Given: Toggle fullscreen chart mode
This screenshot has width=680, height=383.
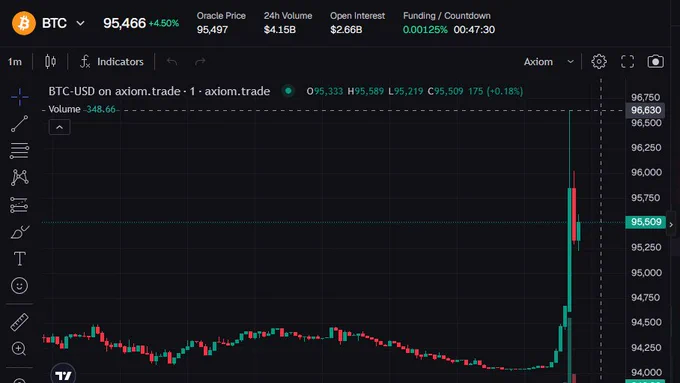Looking at the screenshot, I should (x=627, y=62).
